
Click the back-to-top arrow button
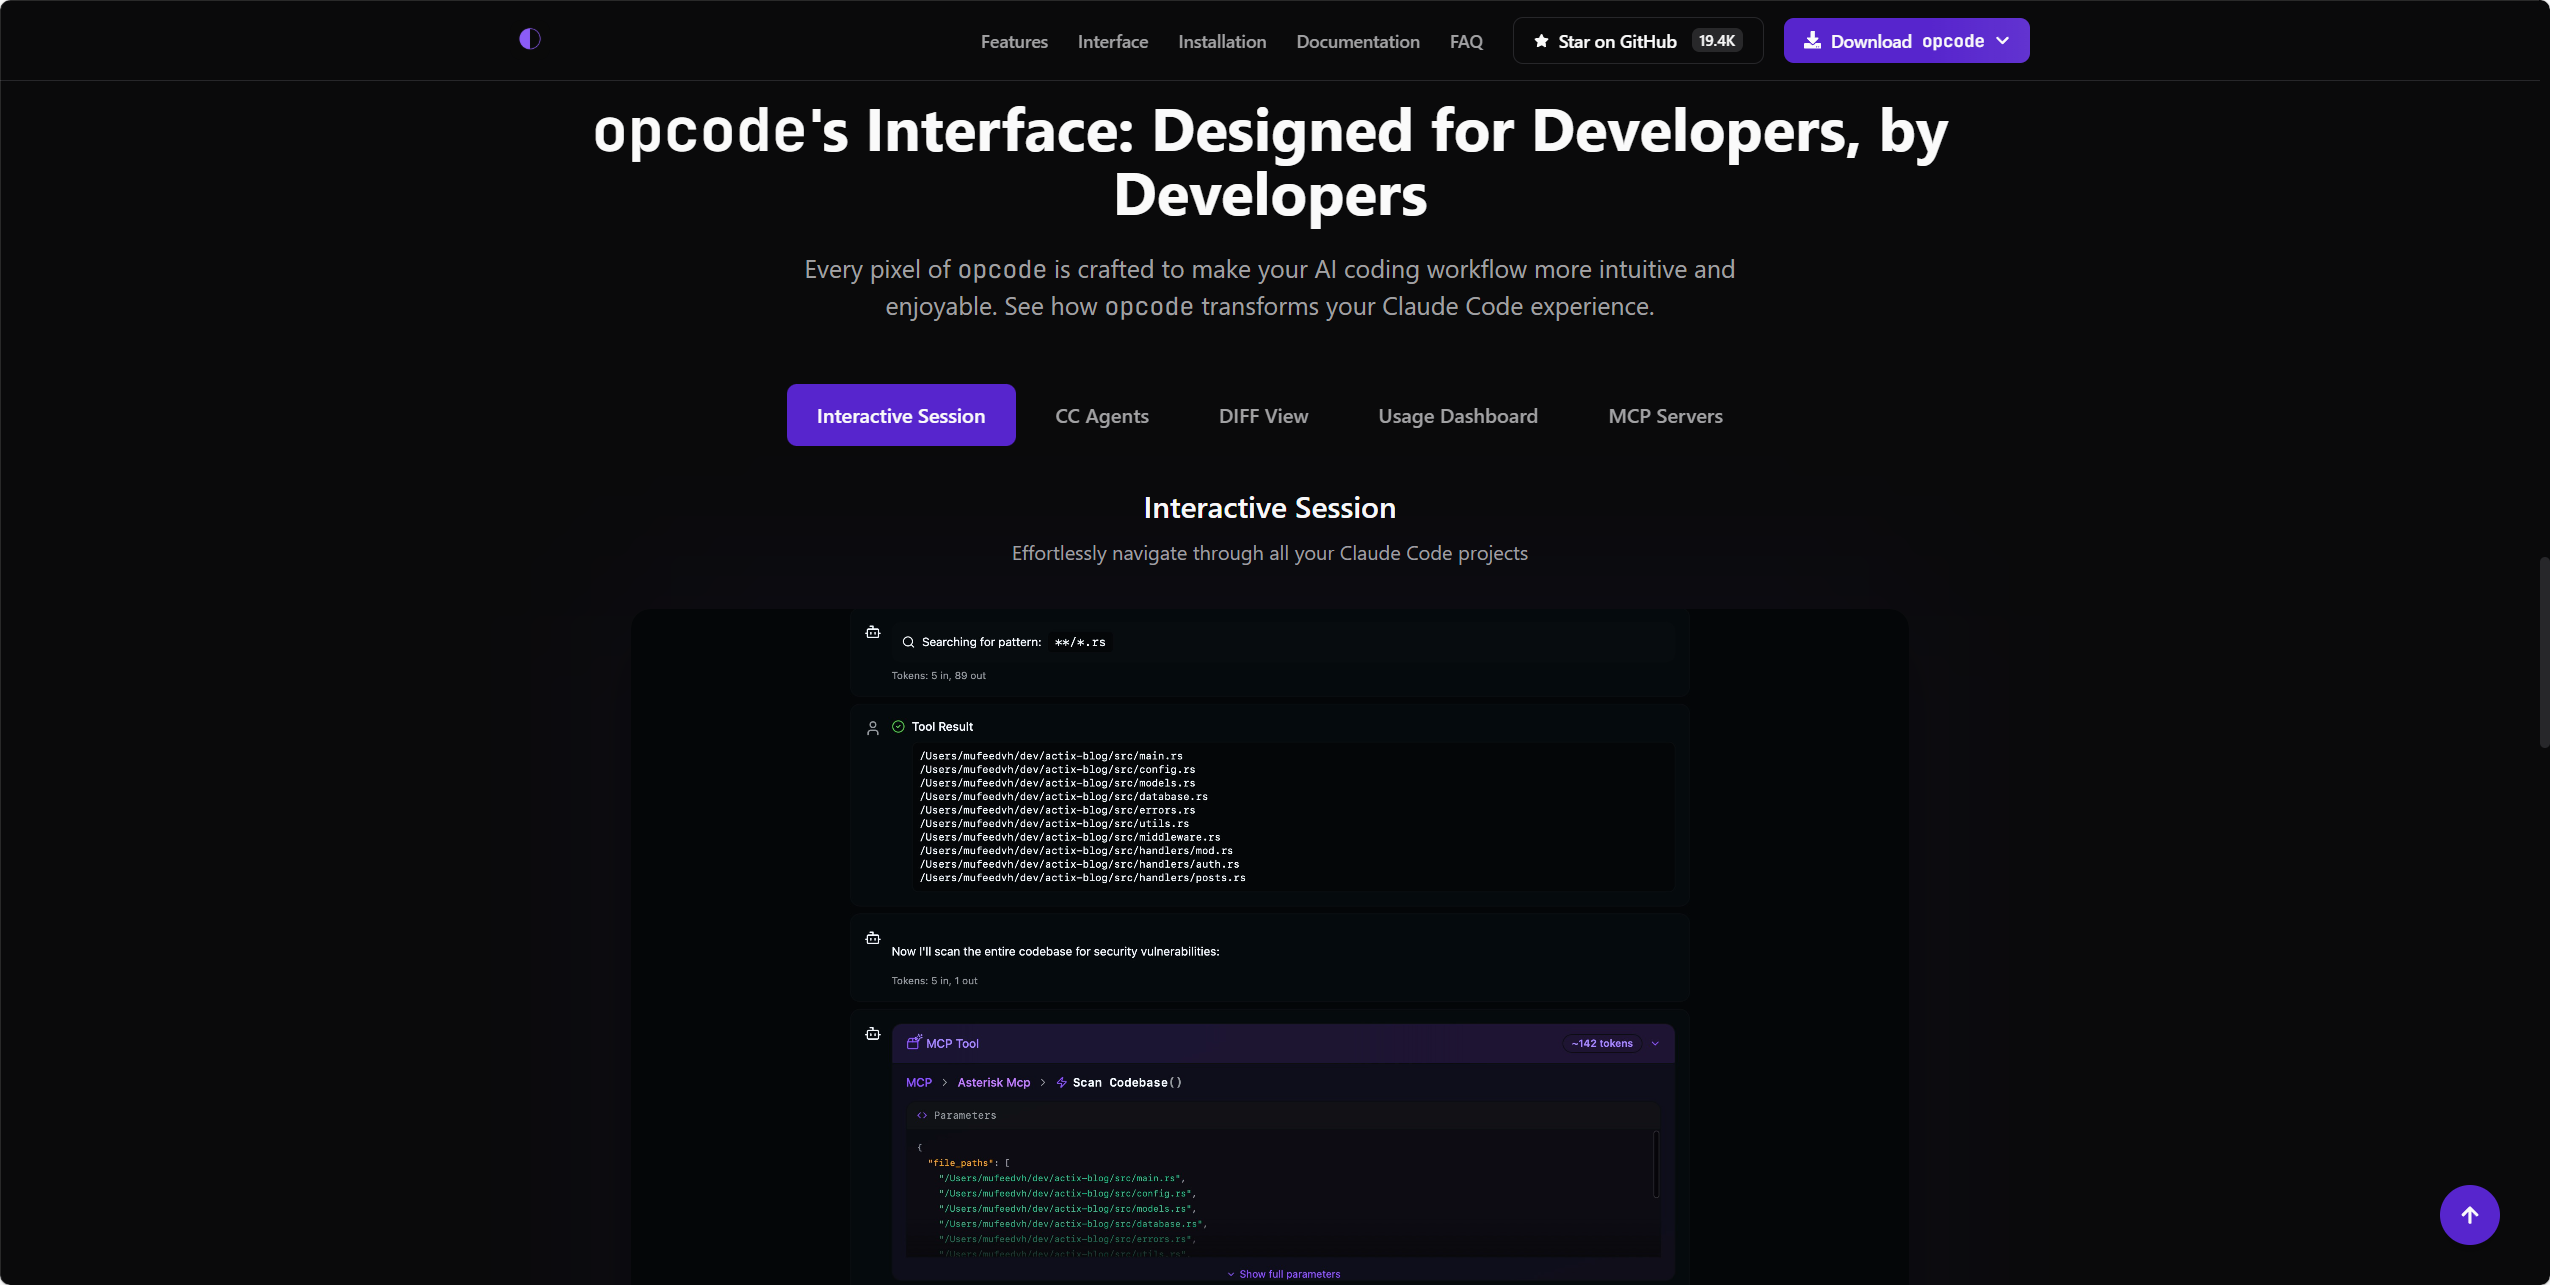click(2469, 1215)
